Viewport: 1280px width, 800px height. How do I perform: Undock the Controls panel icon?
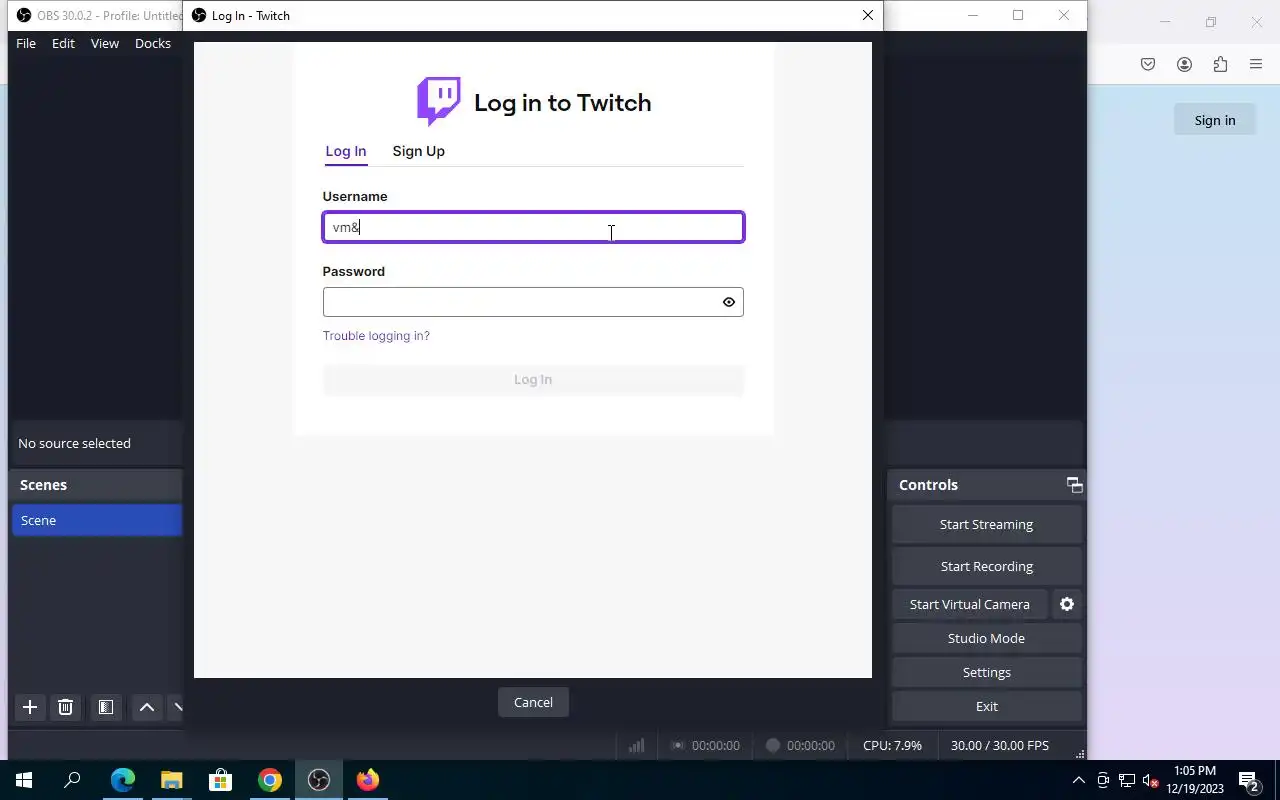[x=1075, y=485]
